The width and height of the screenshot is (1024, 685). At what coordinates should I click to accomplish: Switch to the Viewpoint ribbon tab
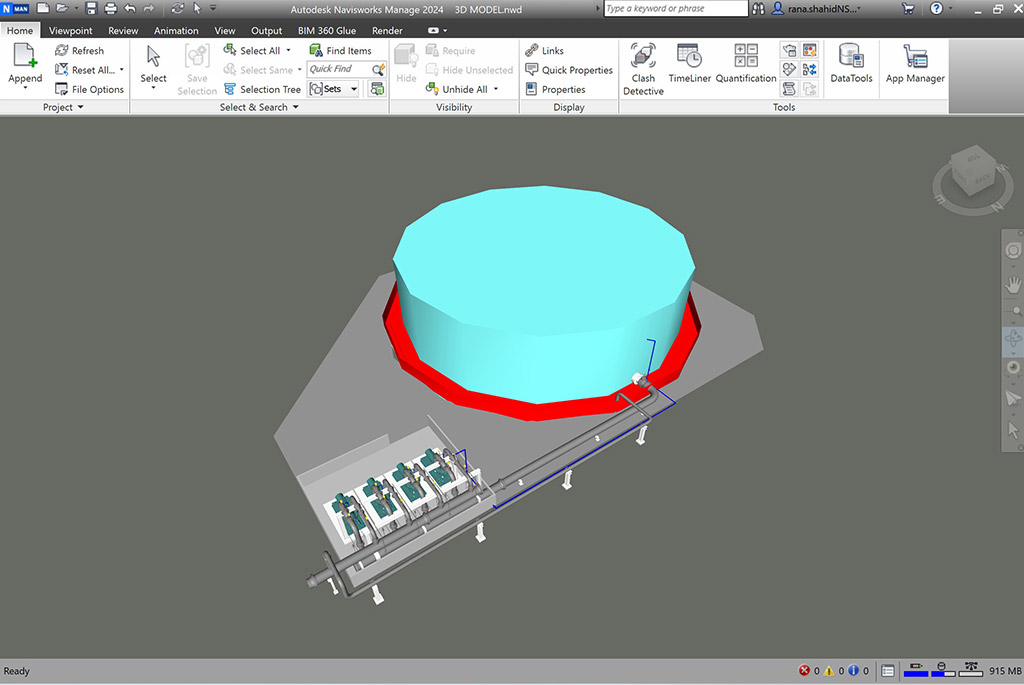pyautogui.click(x=71, y=31)
